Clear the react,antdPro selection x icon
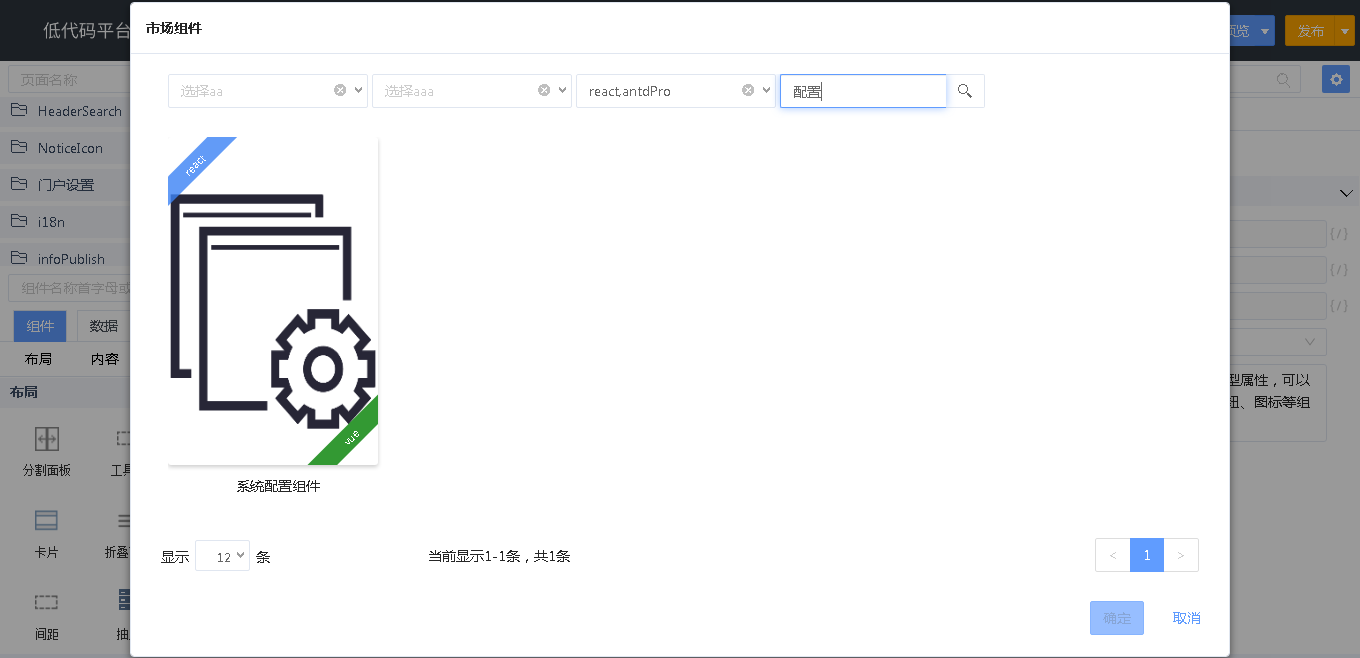This screenshot has height=658, width=1360. point(748,90)
